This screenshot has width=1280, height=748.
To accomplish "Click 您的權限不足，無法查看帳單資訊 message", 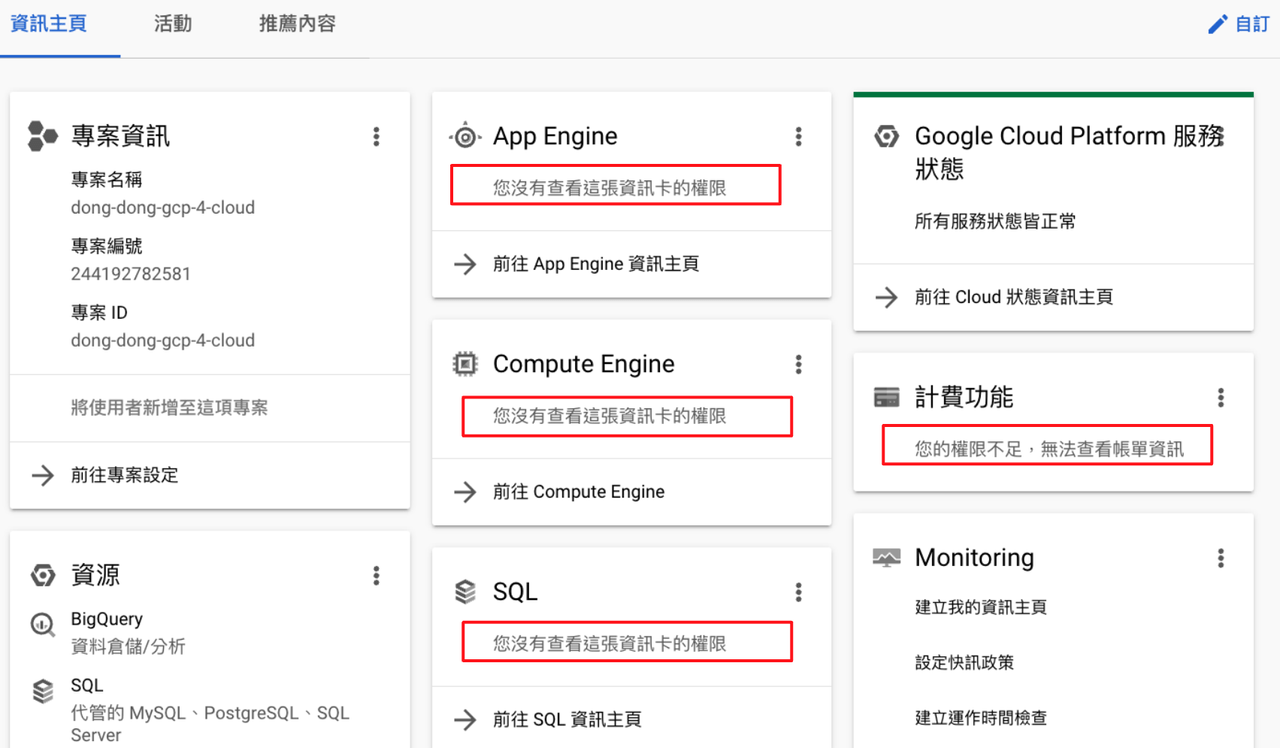I will click(1049, 450).
